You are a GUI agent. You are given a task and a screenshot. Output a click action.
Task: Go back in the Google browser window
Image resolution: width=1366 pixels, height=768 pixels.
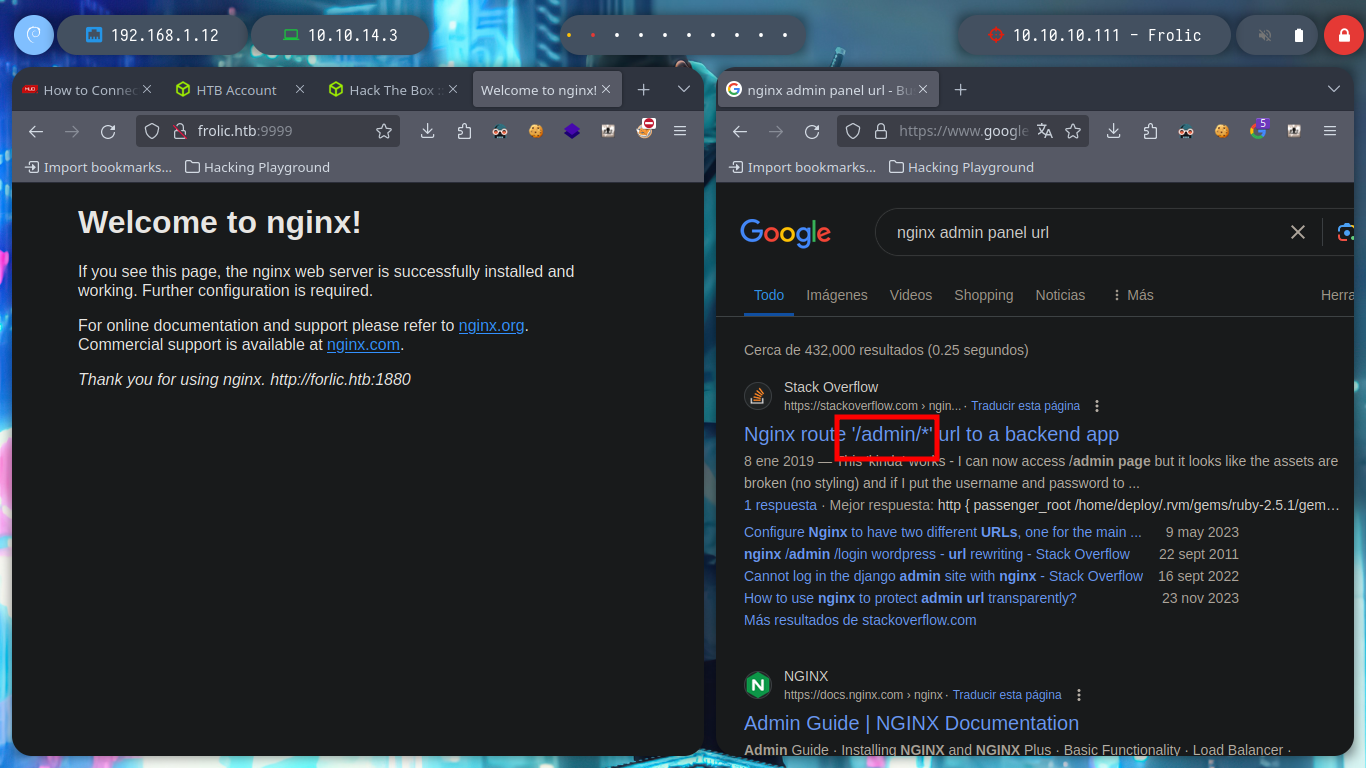pos(740,131)
